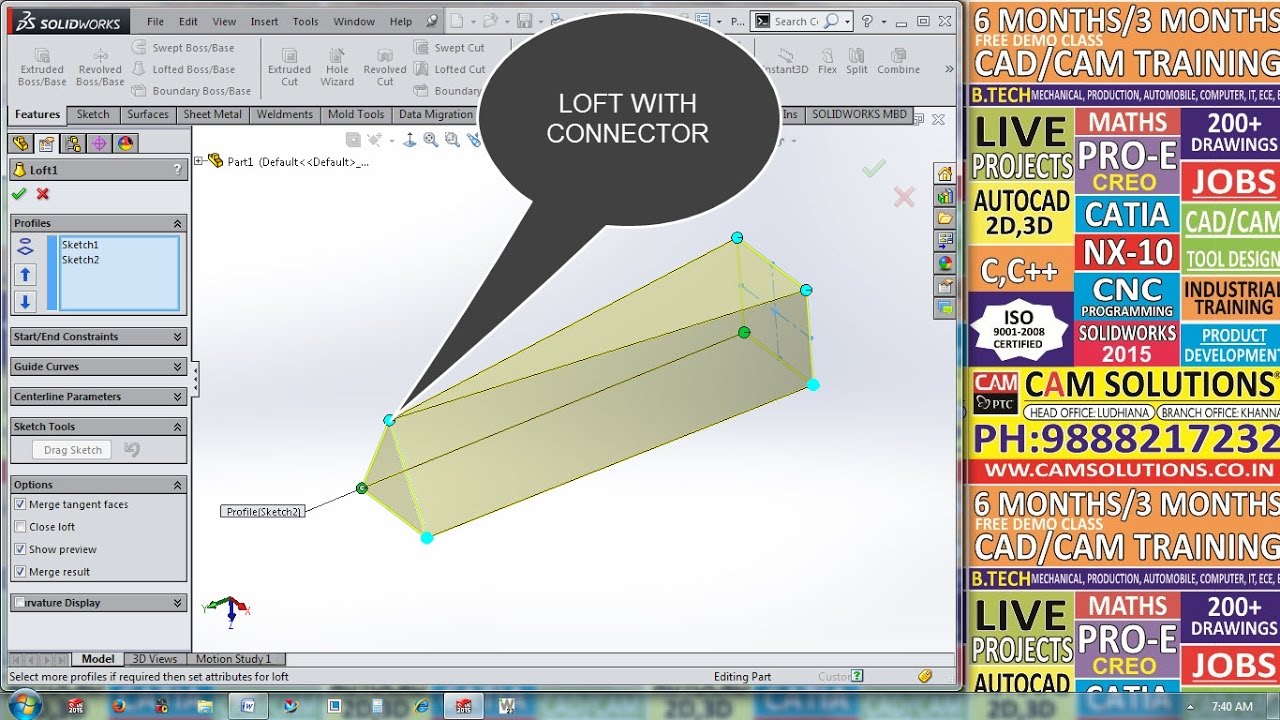Enable the Curvature Display checkbox
Image resolution: width=1280 pixels, height=720 pixels.
point(20,603)
